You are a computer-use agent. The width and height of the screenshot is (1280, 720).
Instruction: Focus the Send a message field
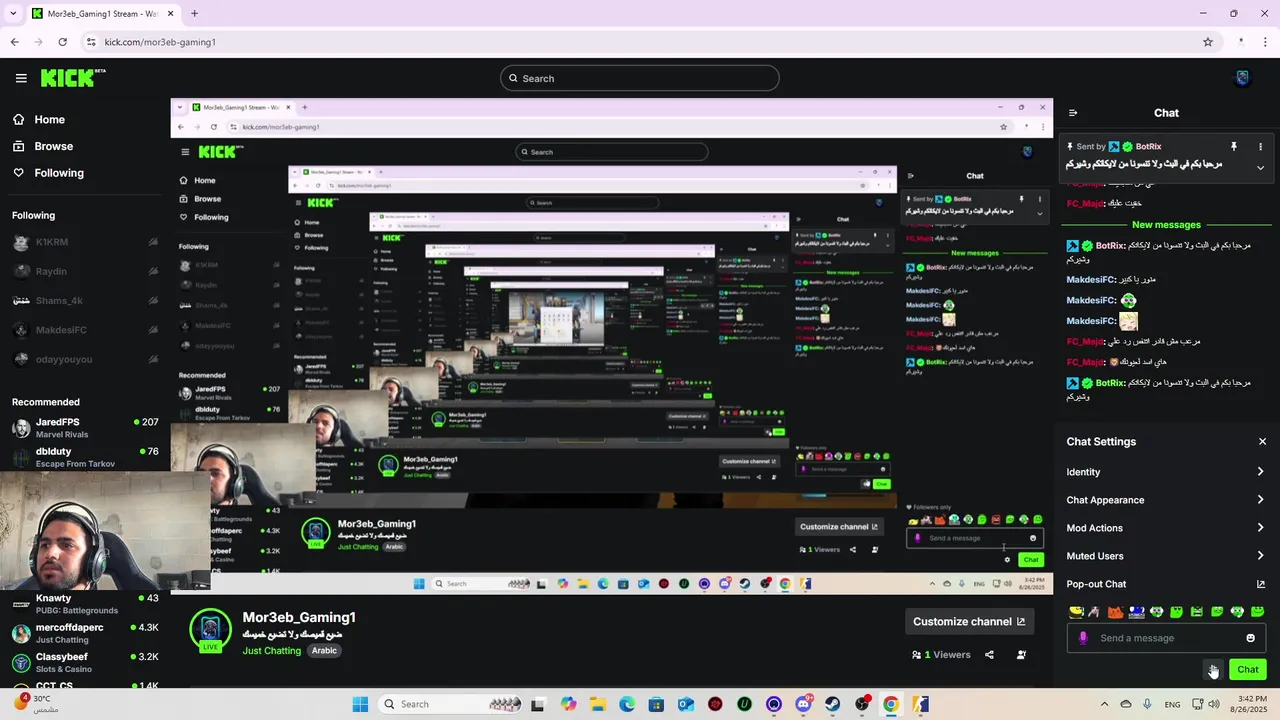click(1166, 638)
